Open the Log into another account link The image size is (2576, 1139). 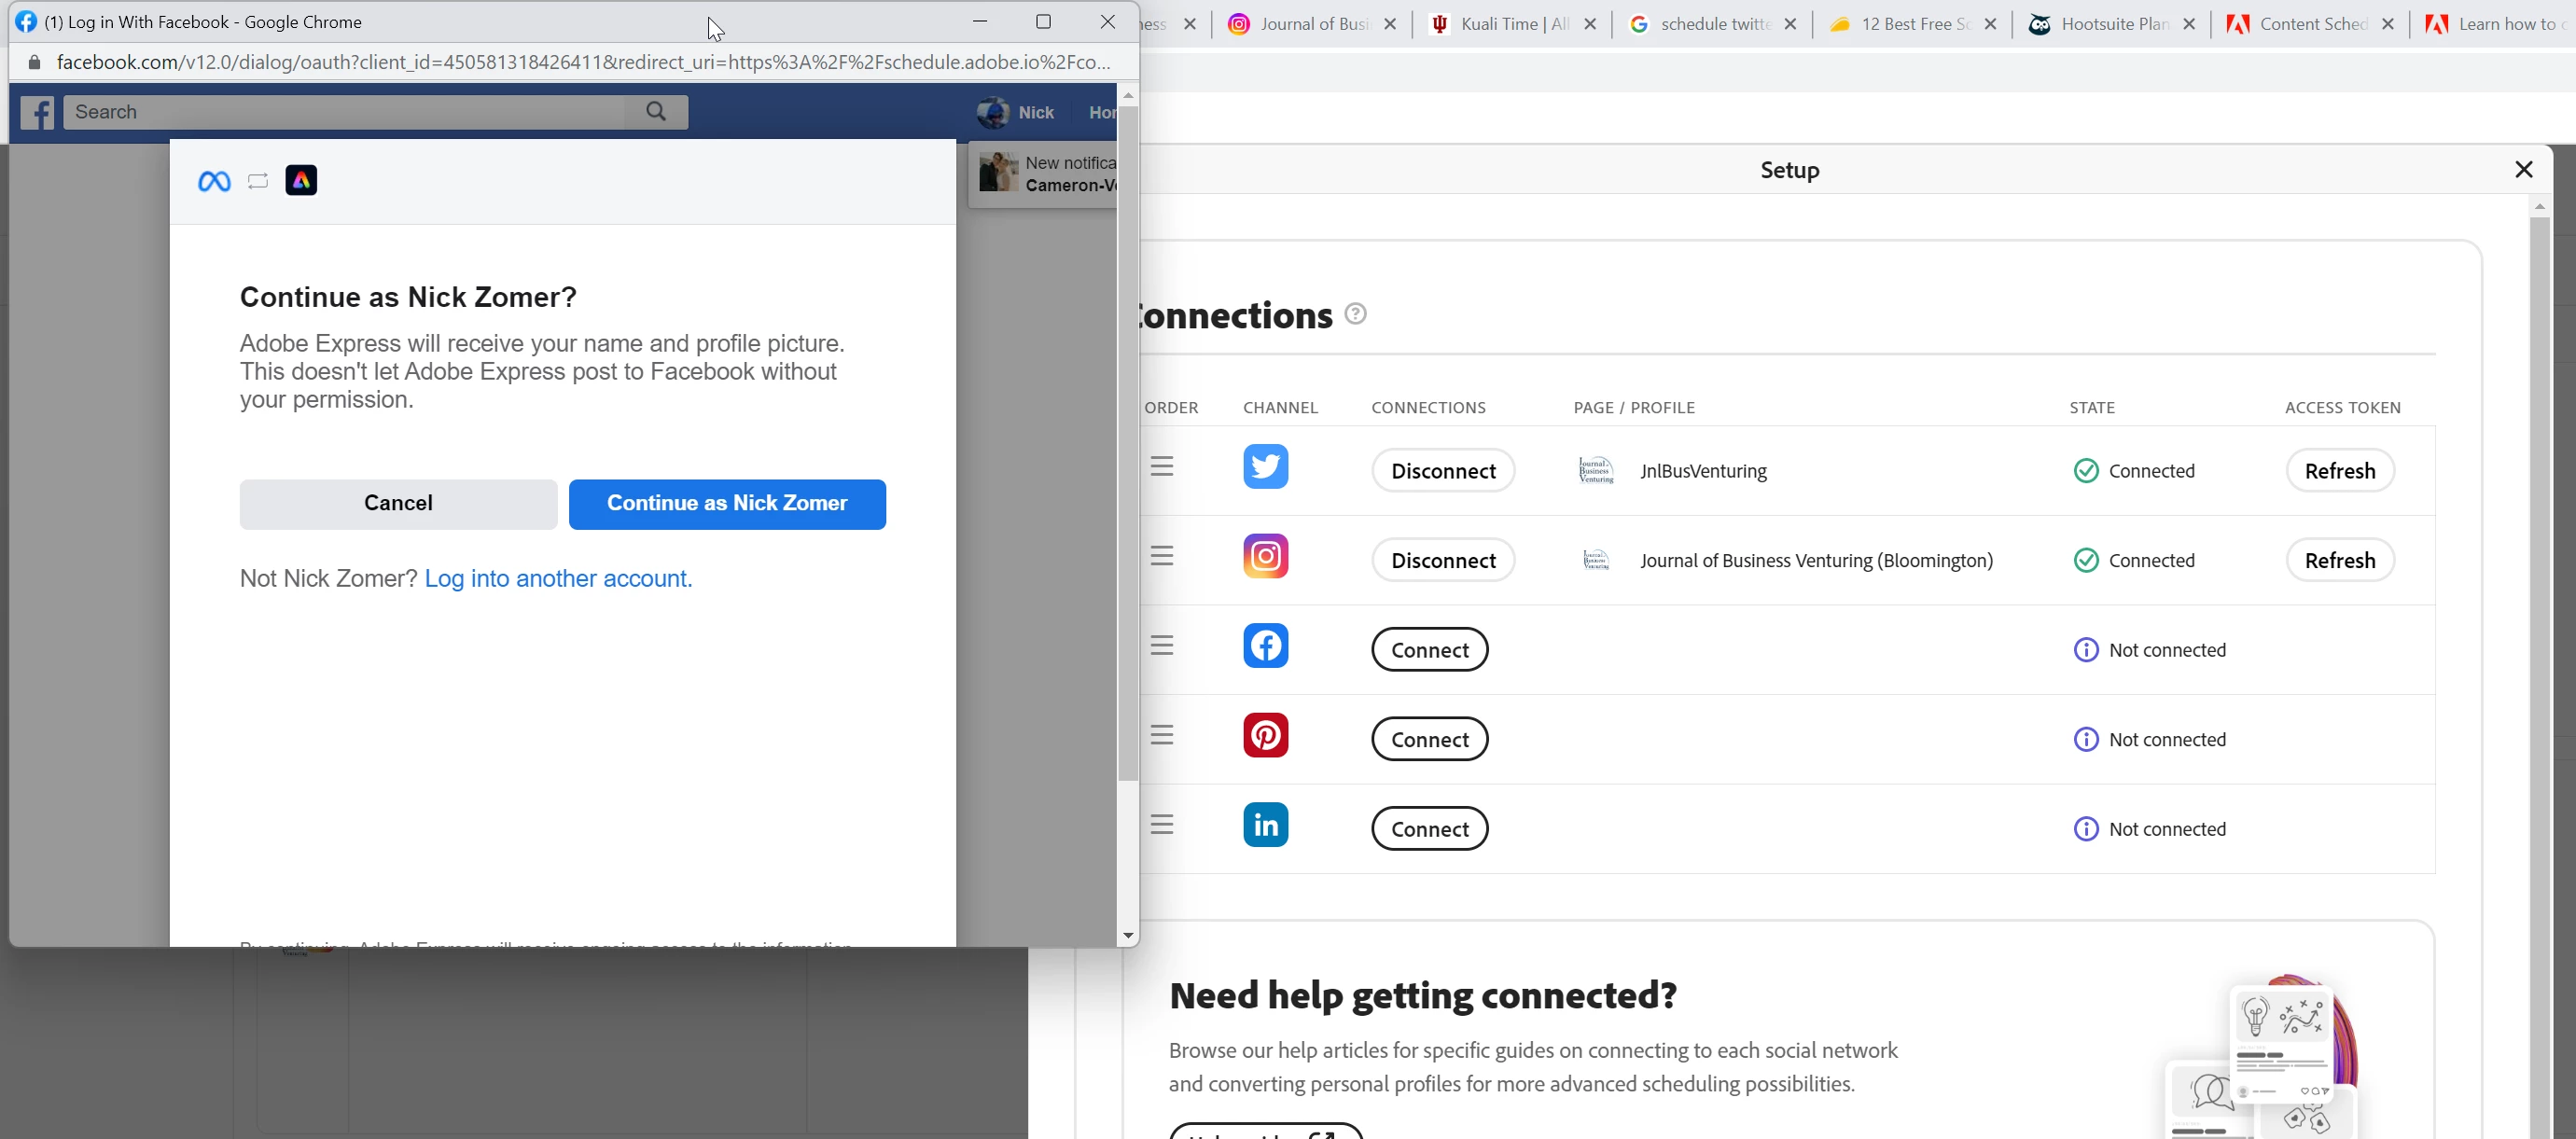(558, 579)
